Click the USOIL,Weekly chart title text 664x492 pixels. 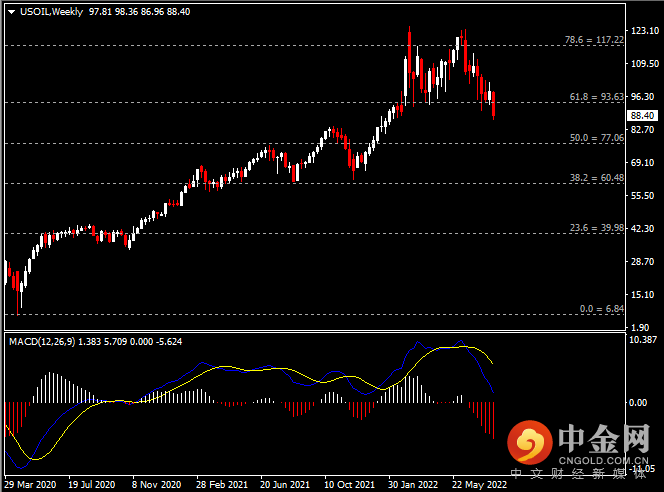tap(49, 9)
